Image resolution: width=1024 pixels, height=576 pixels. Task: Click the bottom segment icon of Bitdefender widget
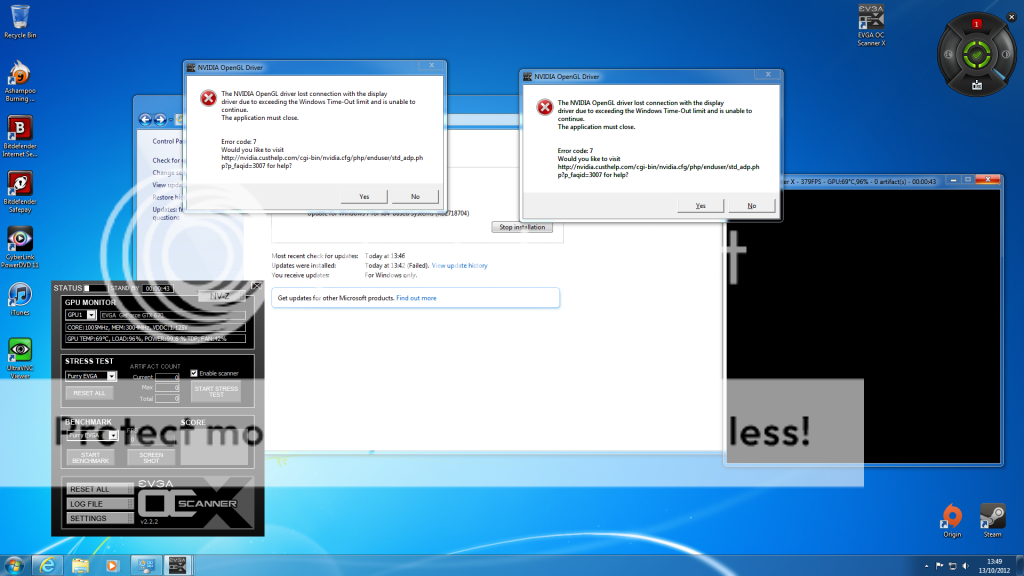tap(977, 85)
